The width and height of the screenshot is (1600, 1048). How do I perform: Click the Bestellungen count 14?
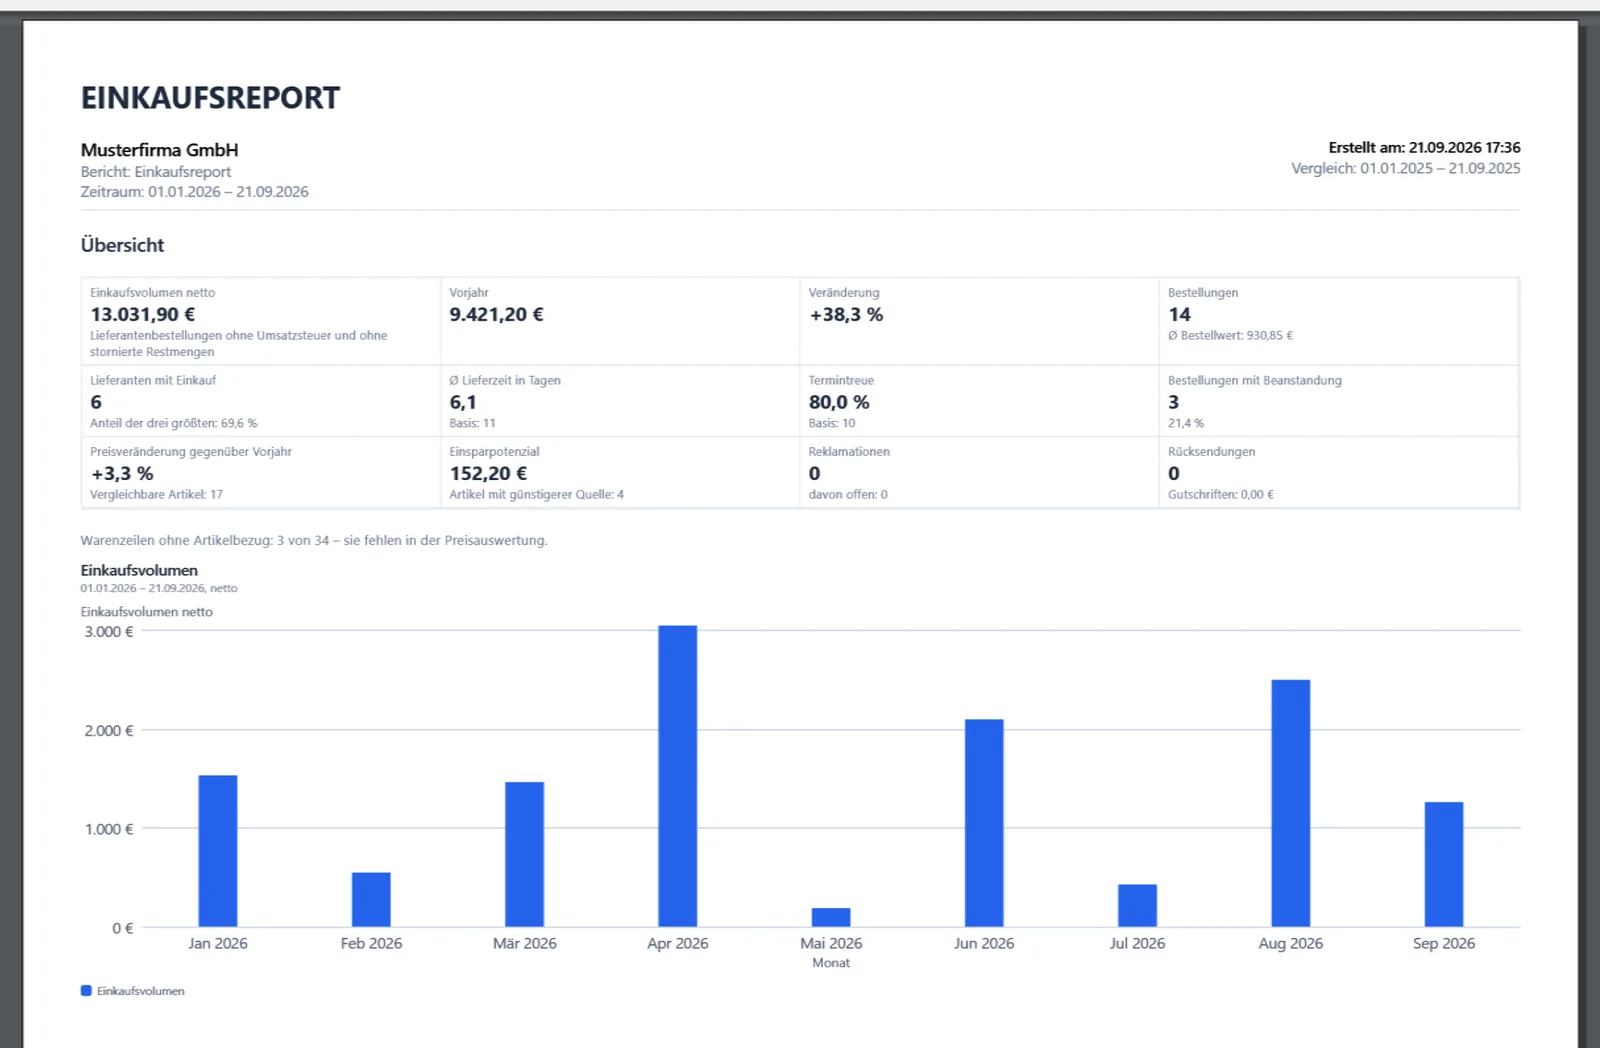click(1179, 314)
